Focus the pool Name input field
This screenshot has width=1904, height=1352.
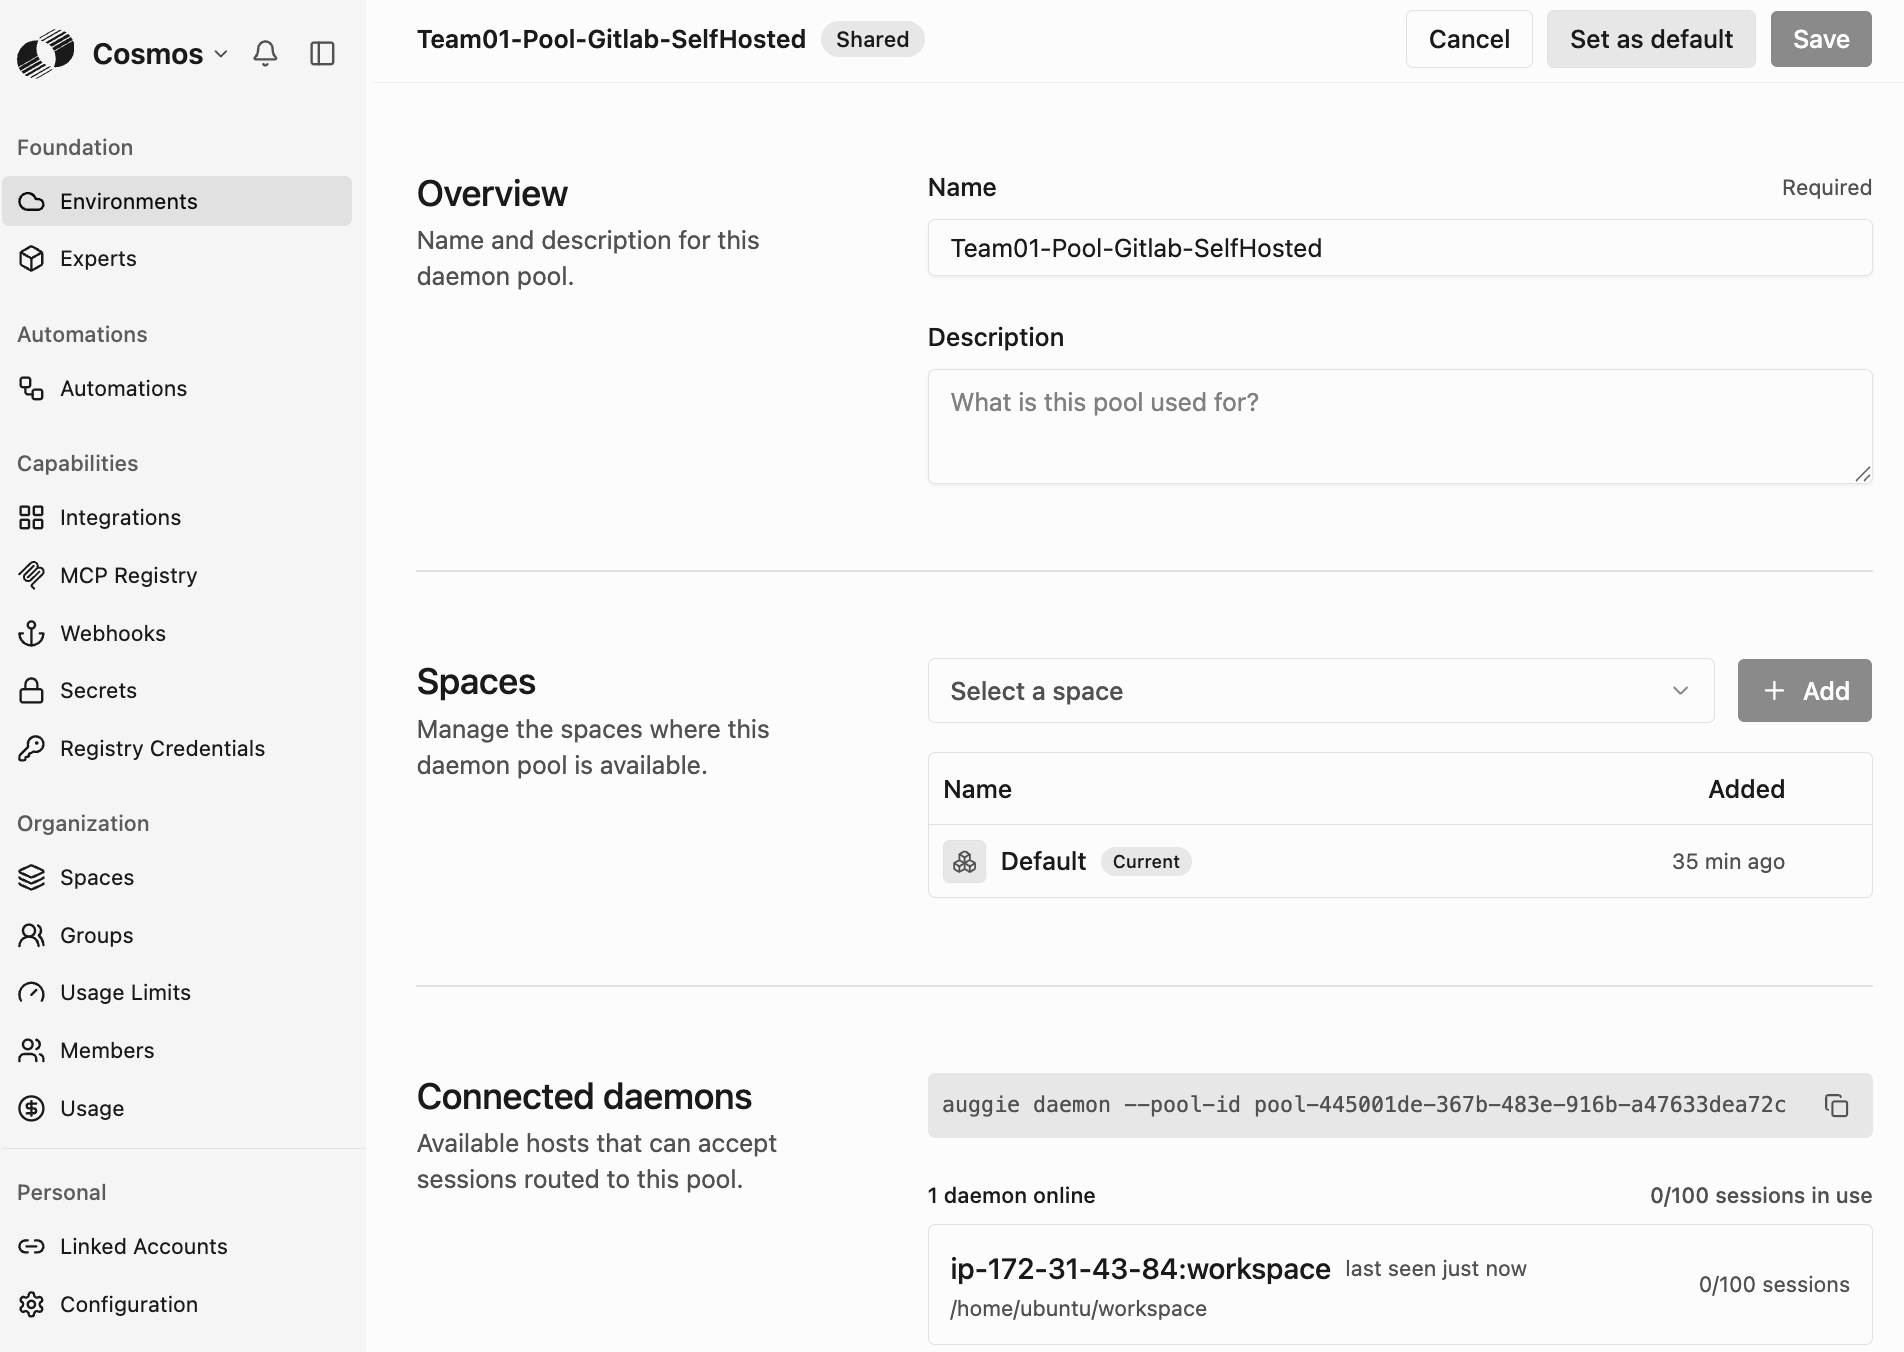point(1400,248)
